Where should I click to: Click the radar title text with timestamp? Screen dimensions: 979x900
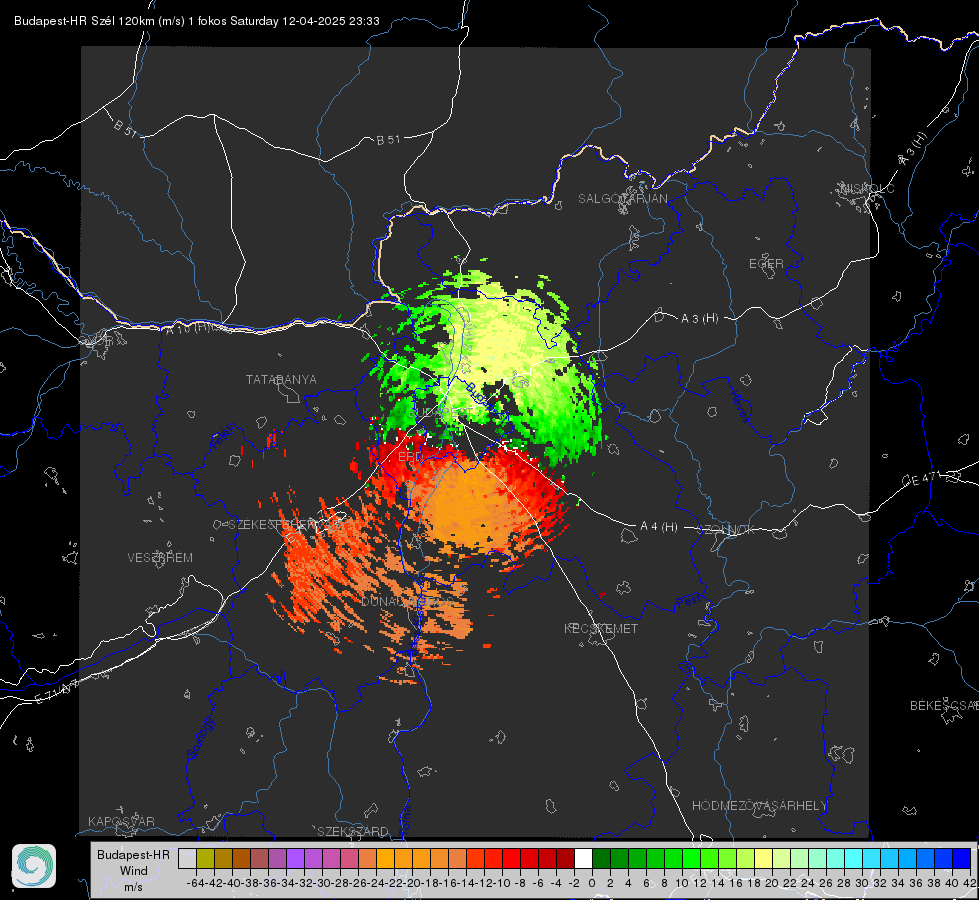197,21
